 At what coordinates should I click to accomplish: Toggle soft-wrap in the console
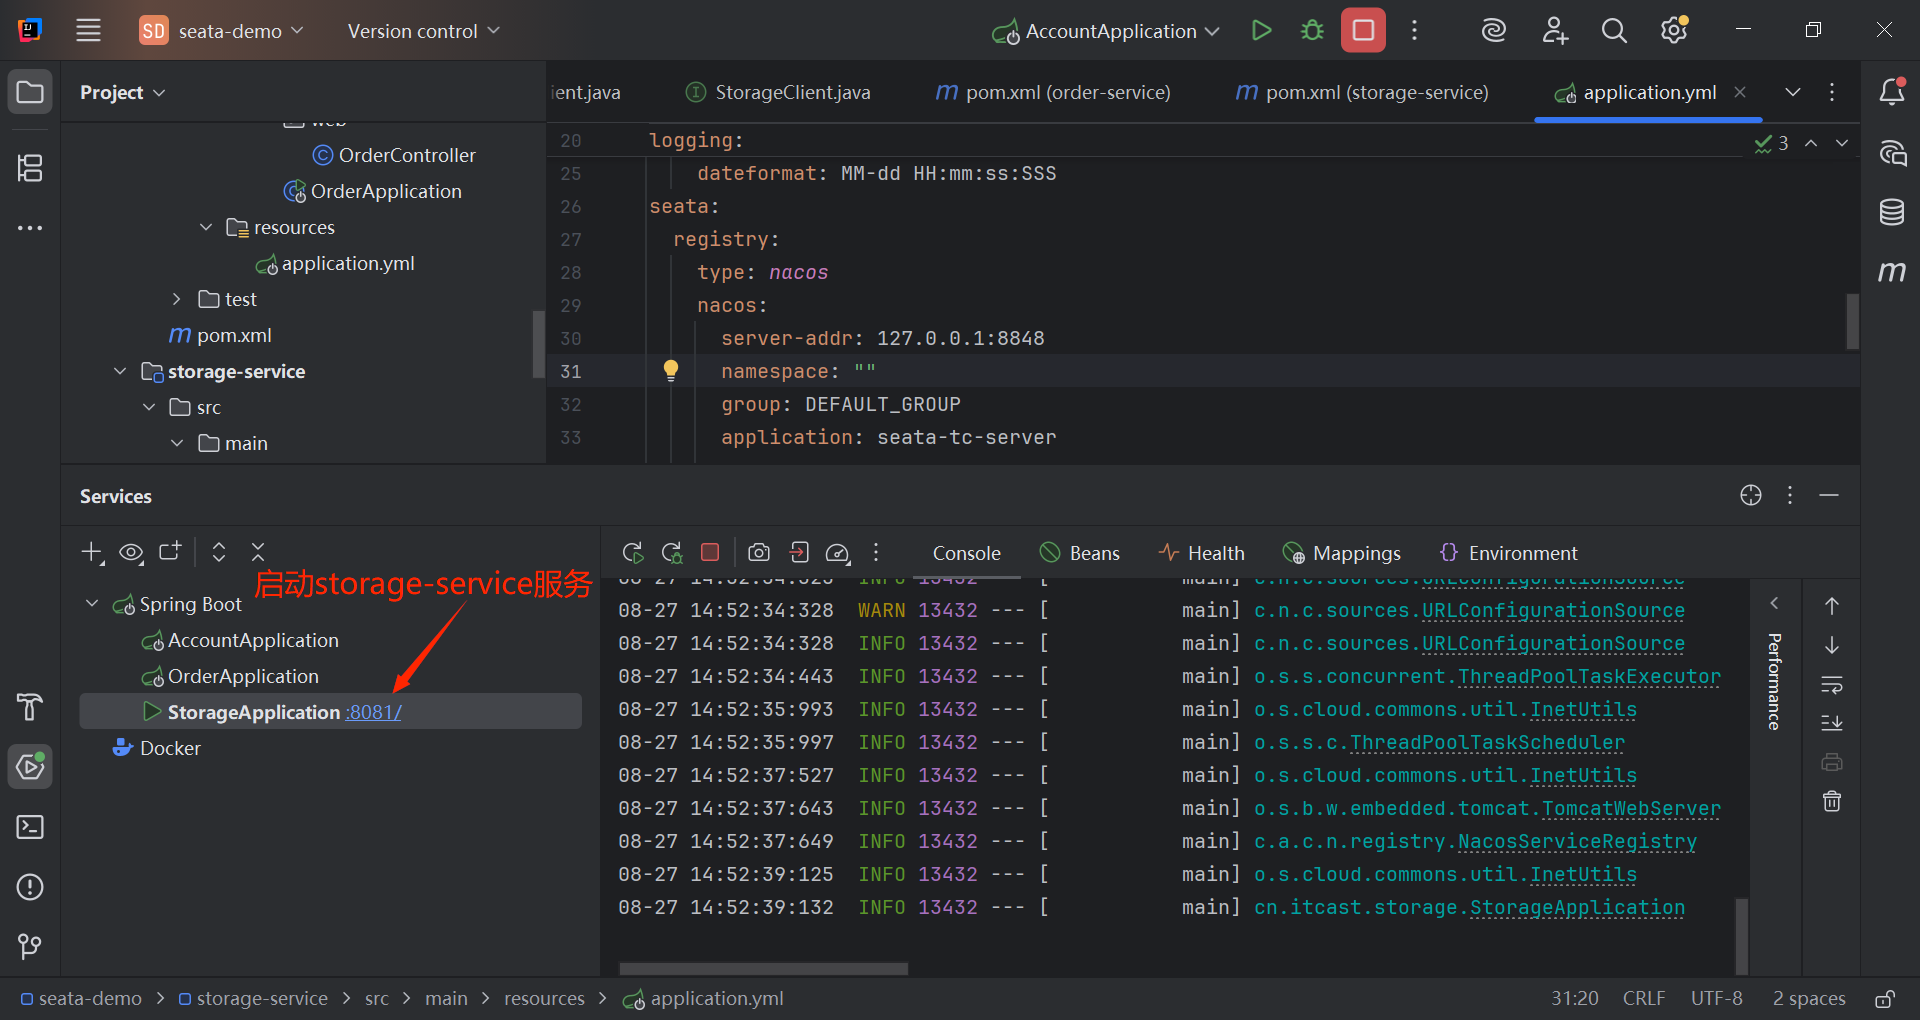1832,685
